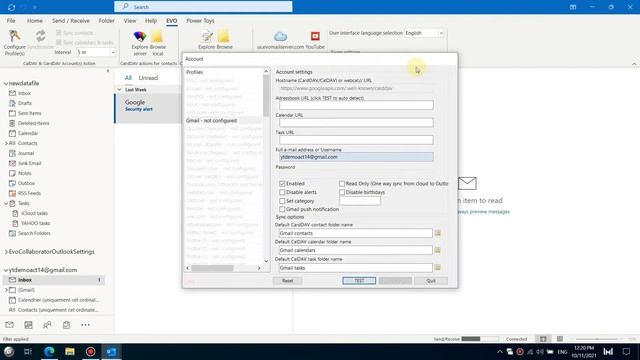The height and width of the screenshot is (360, 640).
Task: Click the red recorder taskbar icon
Action: (91, 351)
